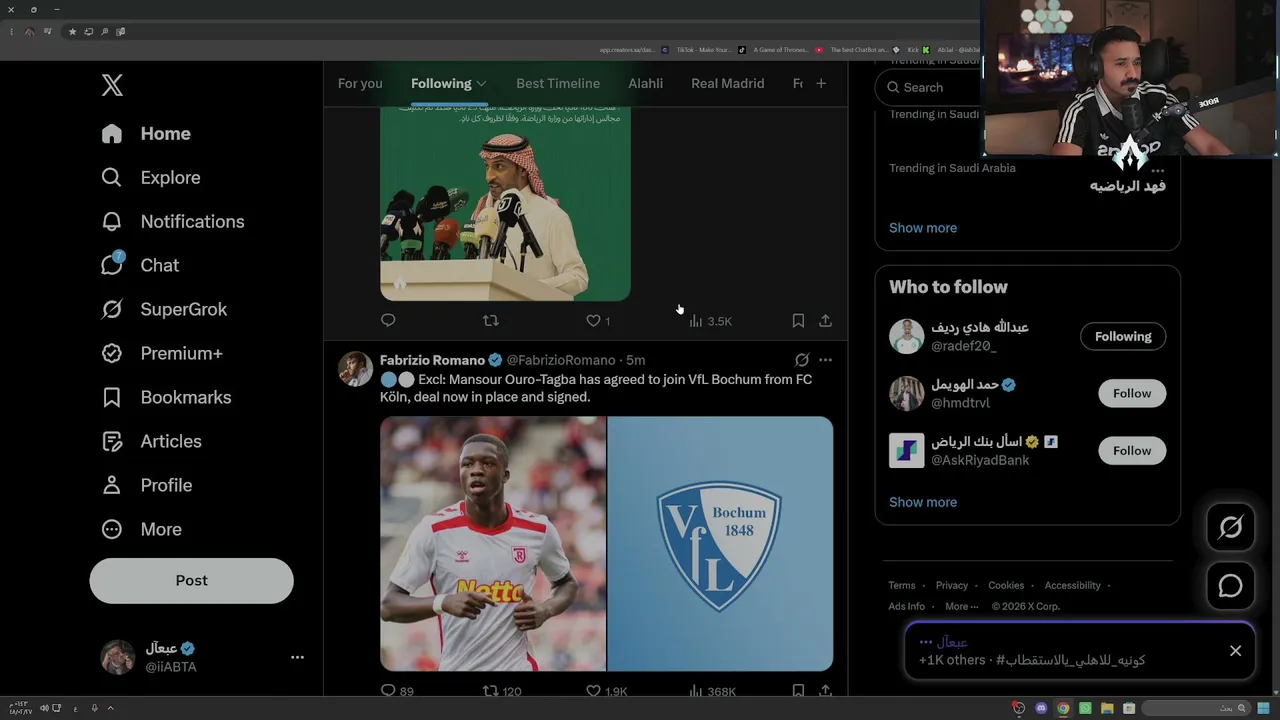1280x720 pixels.
Task: Repost Romano's post with 120 reposts
Action: (502, 691)
